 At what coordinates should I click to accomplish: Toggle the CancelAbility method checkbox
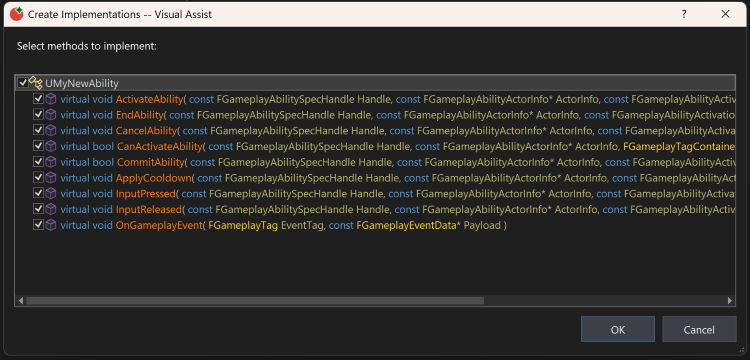pyautogui.click(x=38, y=131)
